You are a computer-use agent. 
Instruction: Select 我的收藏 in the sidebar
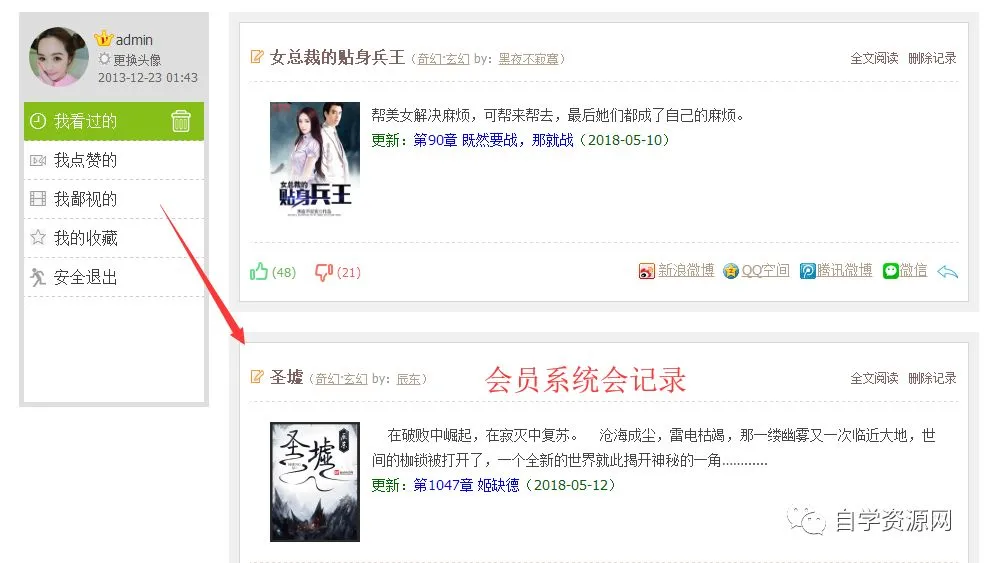coord(114,239)
